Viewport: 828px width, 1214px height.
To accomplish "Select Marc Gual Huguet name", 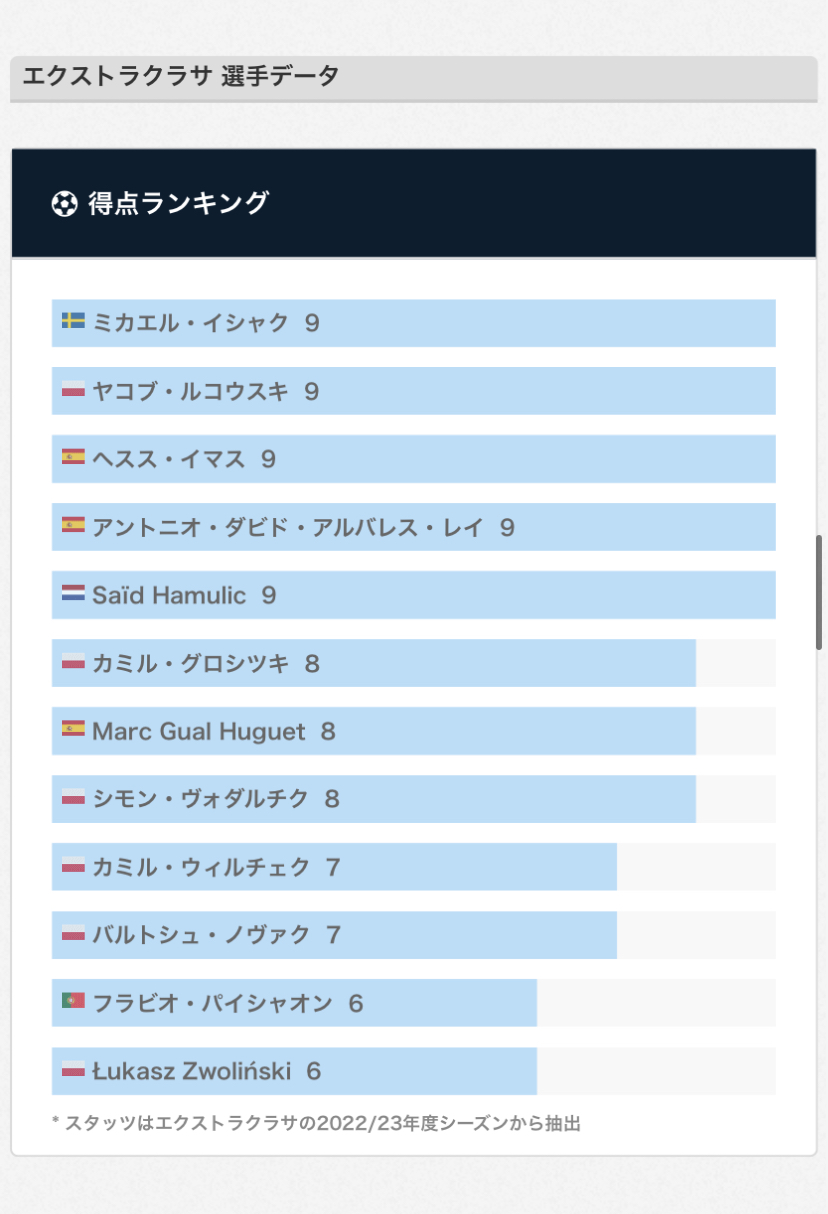I will pyautogui.click(x=198, y=731).
